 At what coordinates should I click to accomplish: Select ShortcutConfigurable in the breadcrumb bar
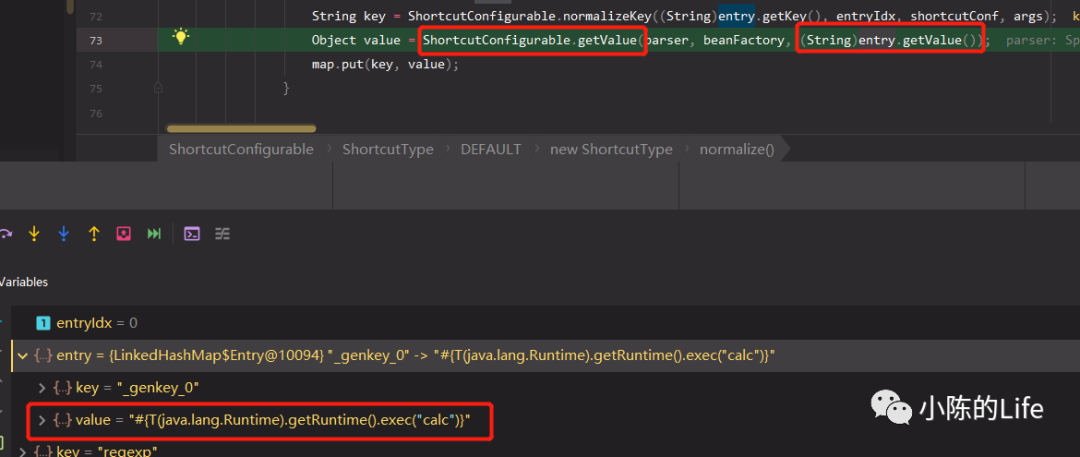point(241,149)
